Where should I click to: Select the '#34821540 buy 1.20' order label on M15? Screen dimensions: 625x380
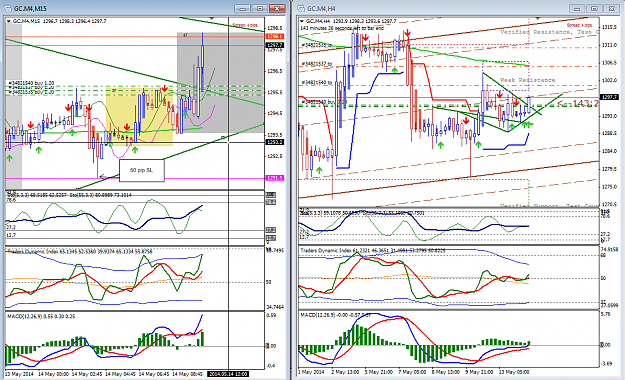tap(31, 83)
